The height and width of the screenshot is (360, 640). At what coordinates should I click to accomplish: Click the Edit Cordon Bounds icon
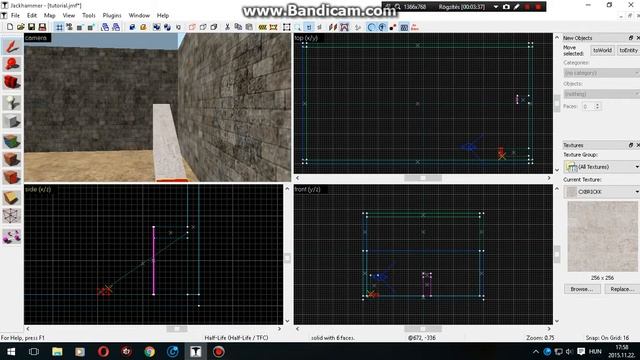coord(273,27)
